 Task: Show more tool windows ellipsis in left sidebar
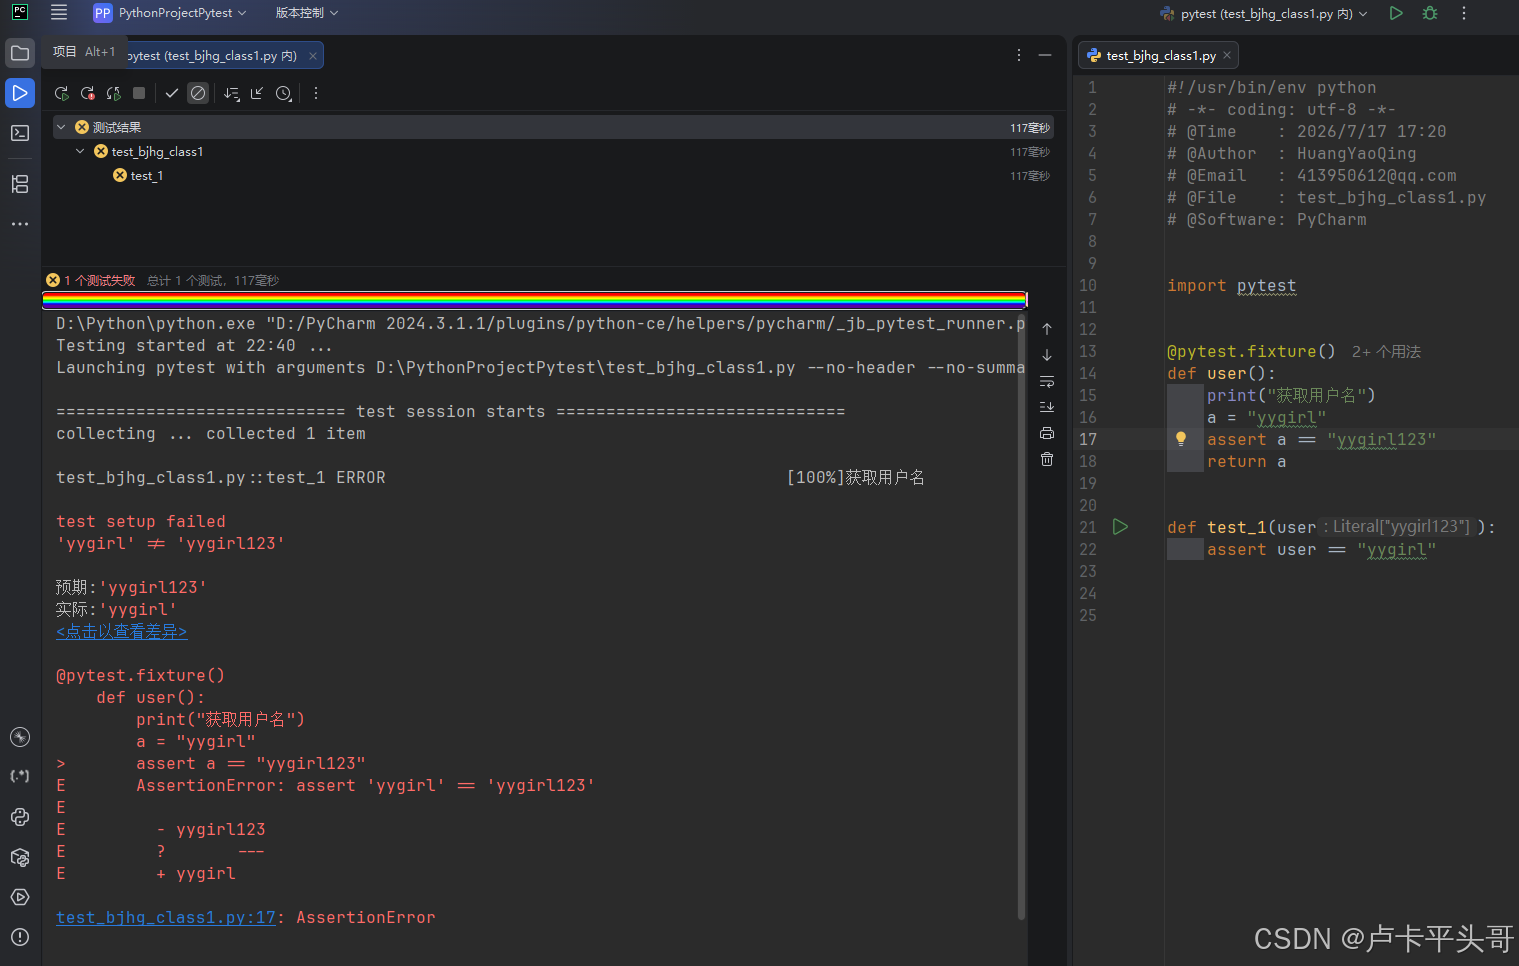[x=20, y=224]
